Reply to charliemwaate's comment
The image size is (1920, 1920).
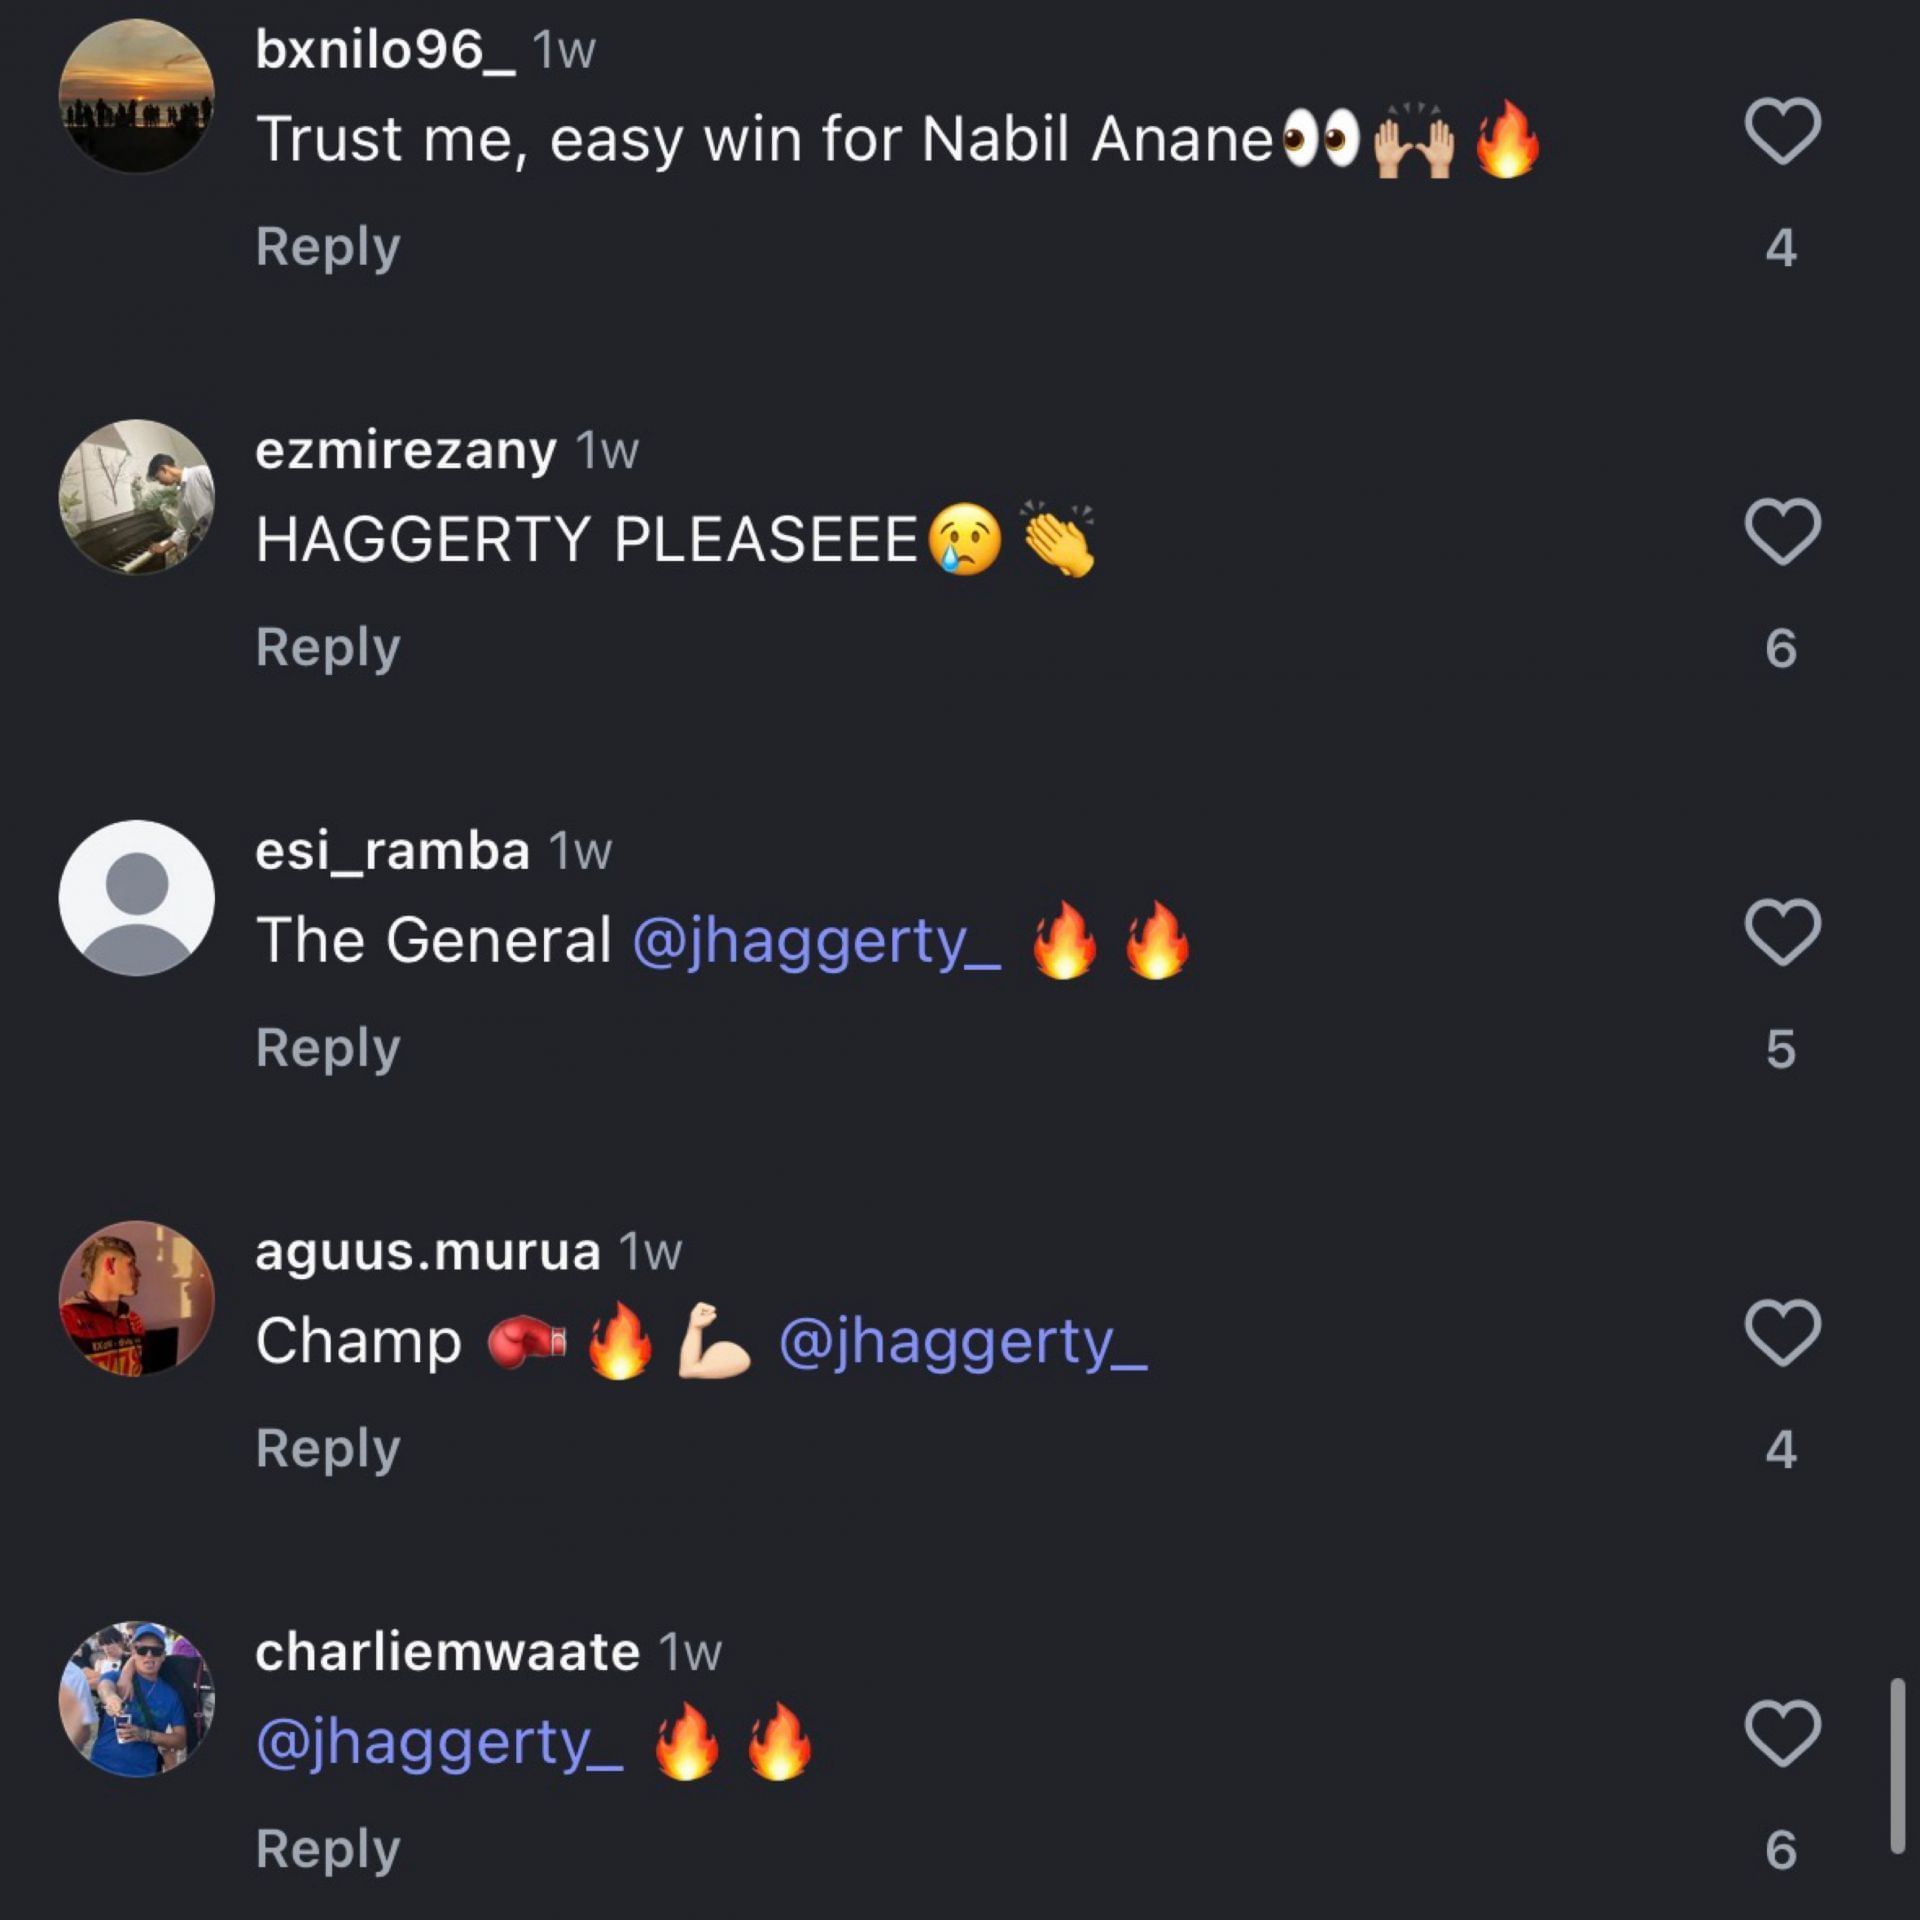pyautogui.click(x=328, y=1848)
